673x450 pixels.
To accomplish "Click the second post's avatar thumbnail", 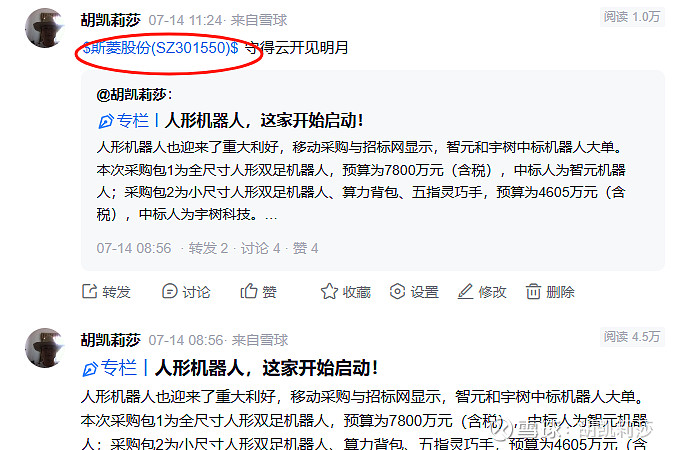I will coord(45,348).
